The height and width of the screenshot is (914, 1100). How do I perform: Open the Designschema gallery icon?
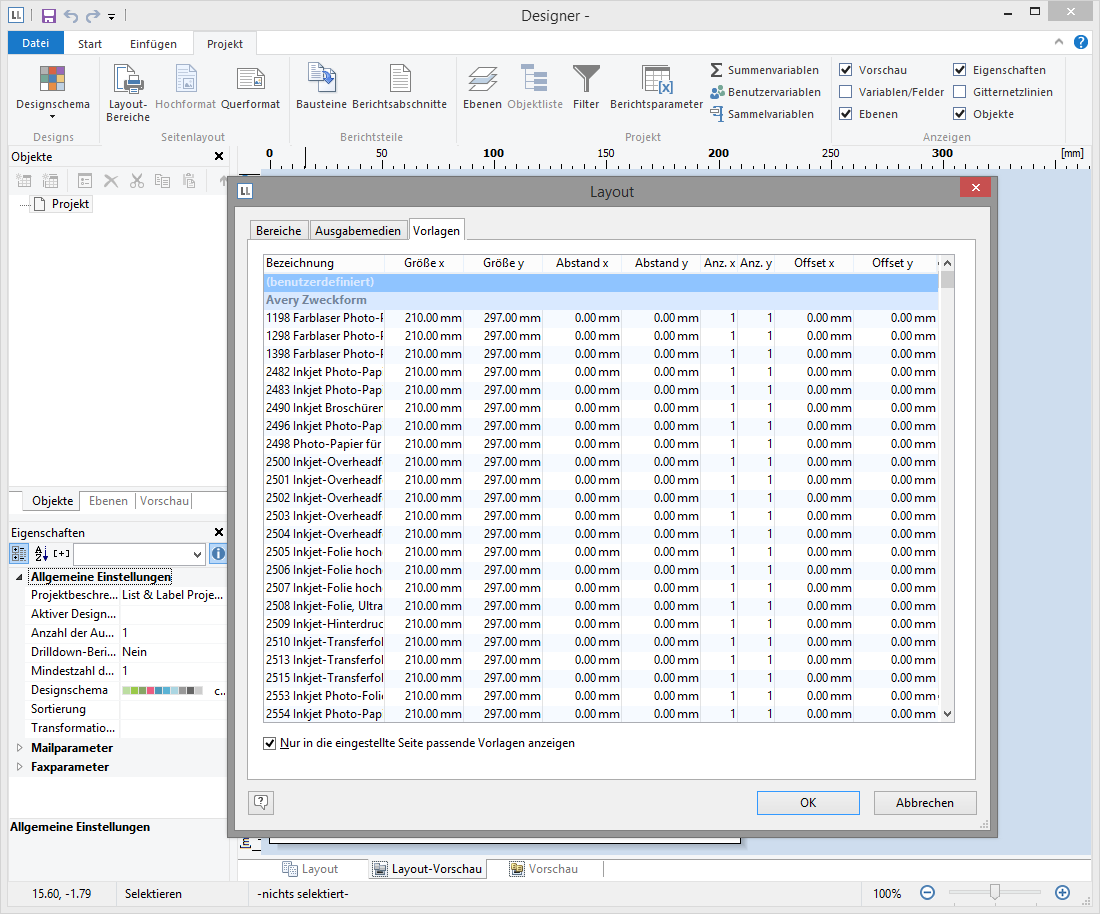click(x=53, y=80)
